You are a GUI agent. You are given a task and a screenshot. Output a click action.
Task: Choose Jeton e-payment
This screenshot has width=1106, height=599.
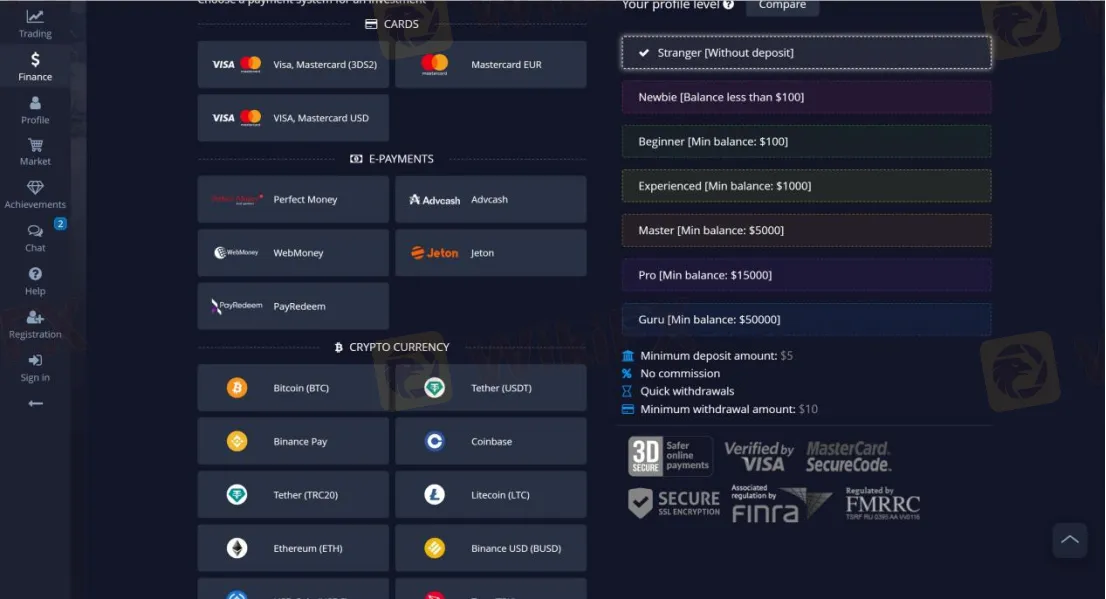click(x=490, y=253)
